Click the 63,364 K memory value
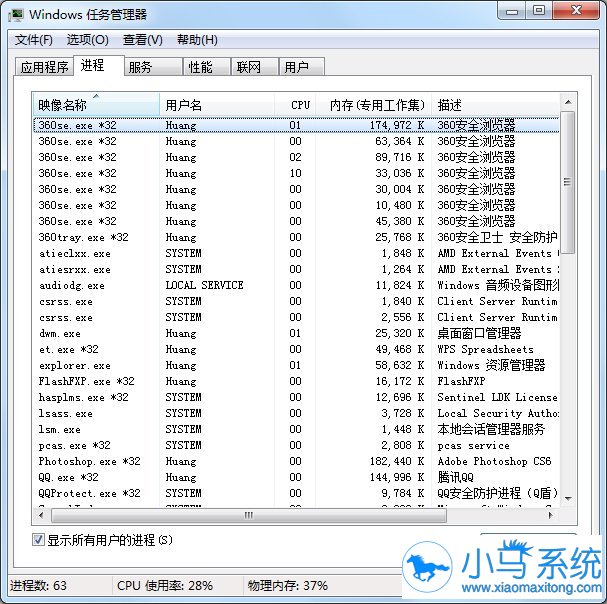607x604 pixels. (400, 141)
